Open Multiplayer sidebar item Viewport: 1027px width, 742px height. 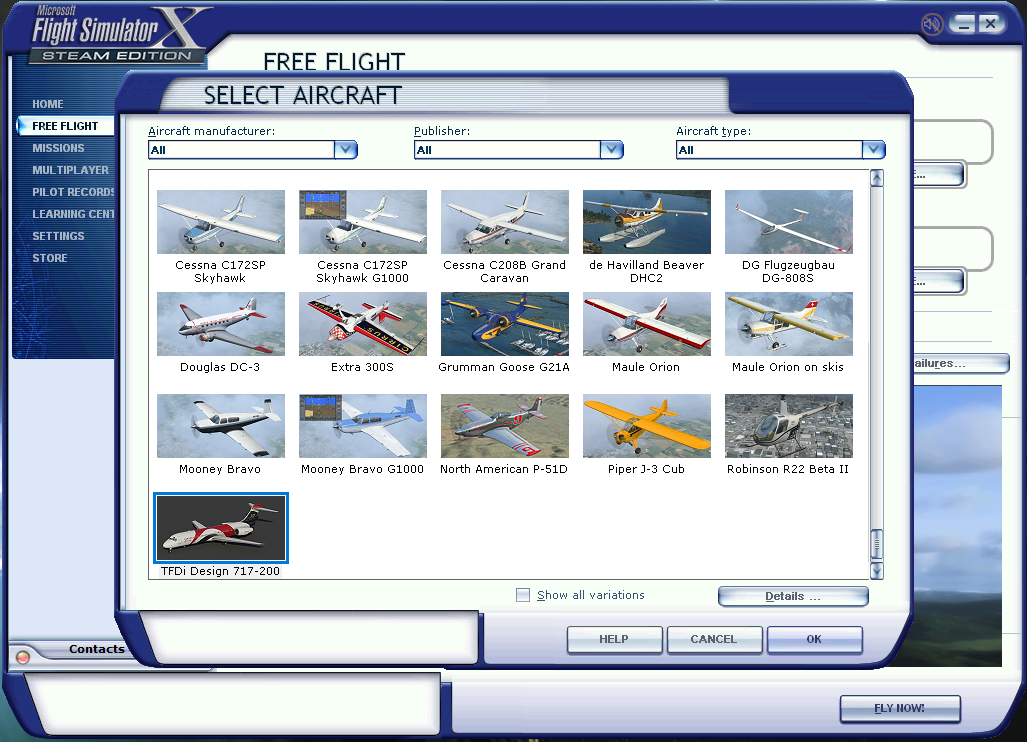click(x=71, y=170)
